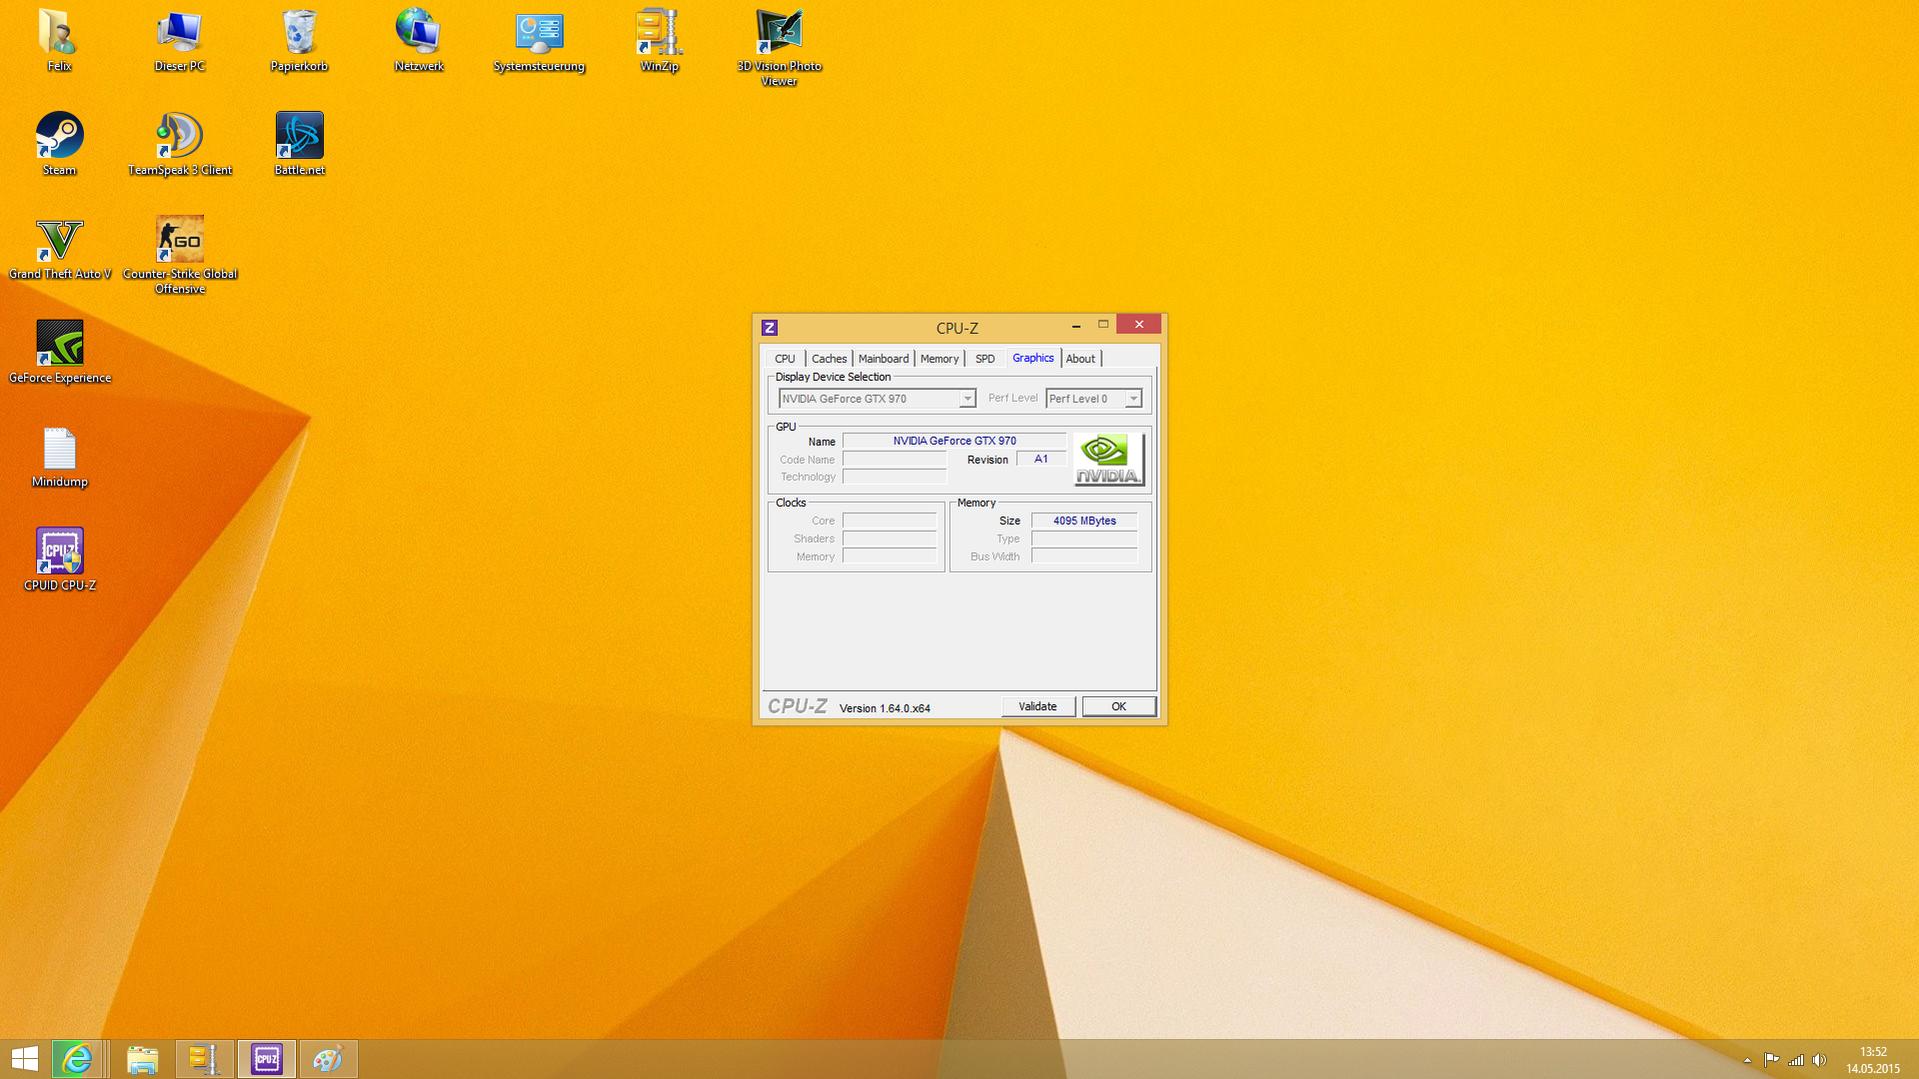Switch to the Memory tab

coord(939,359)
